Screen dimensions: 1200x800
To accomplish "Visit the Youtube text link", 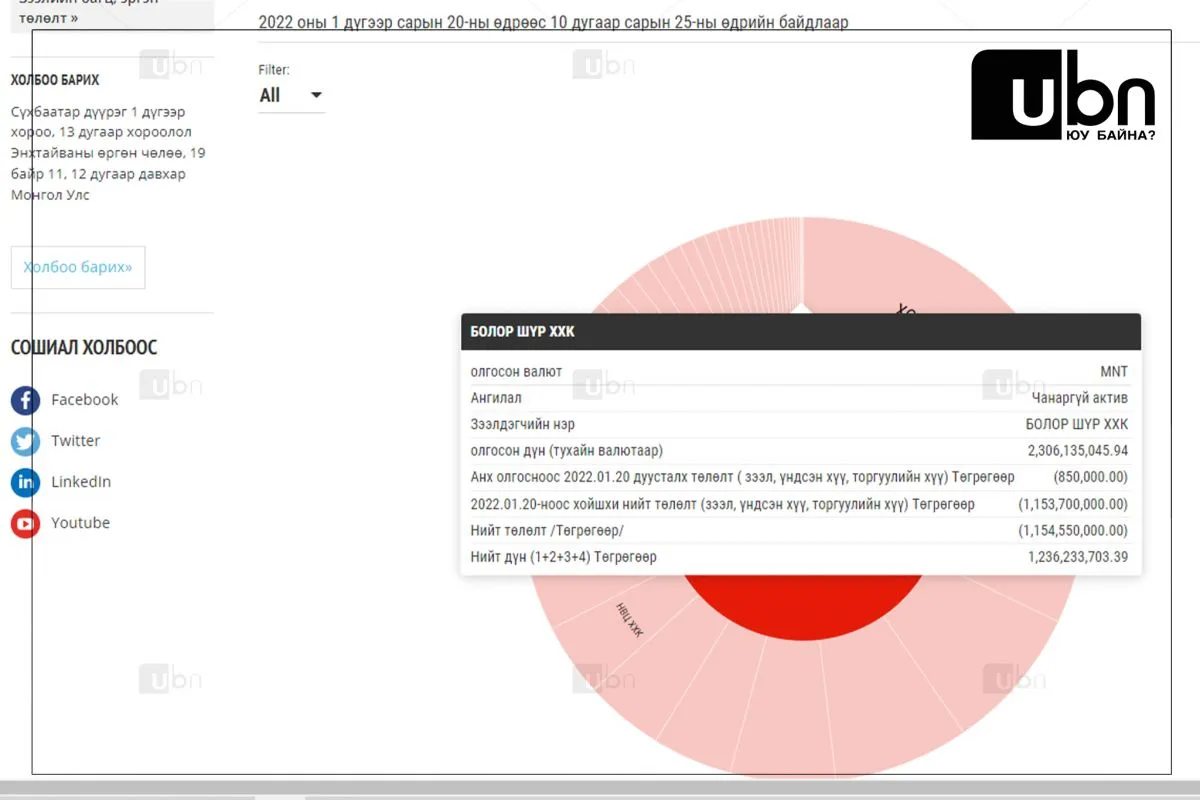I will 81,523.
